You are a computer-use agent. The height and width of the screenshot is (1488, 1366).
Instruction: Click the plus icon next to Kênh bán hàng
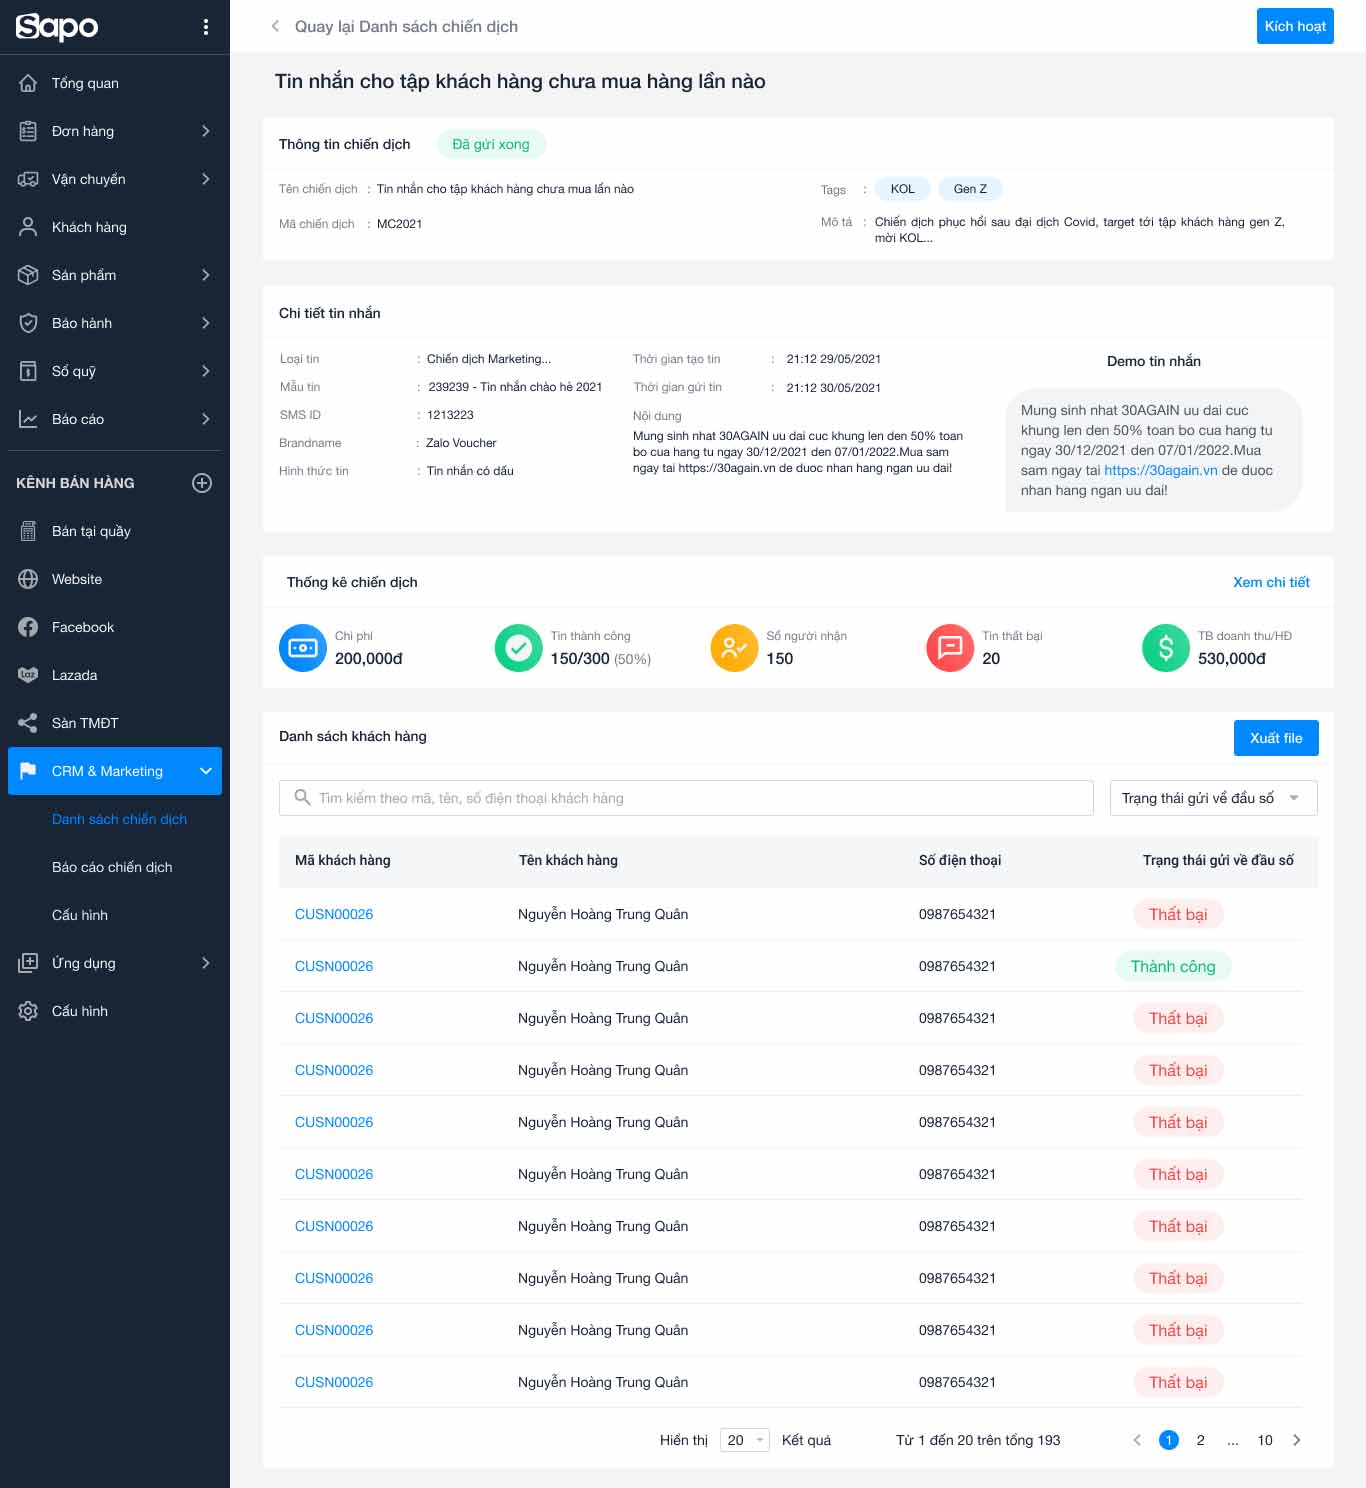pyautogui.click(x=202, y=483)
